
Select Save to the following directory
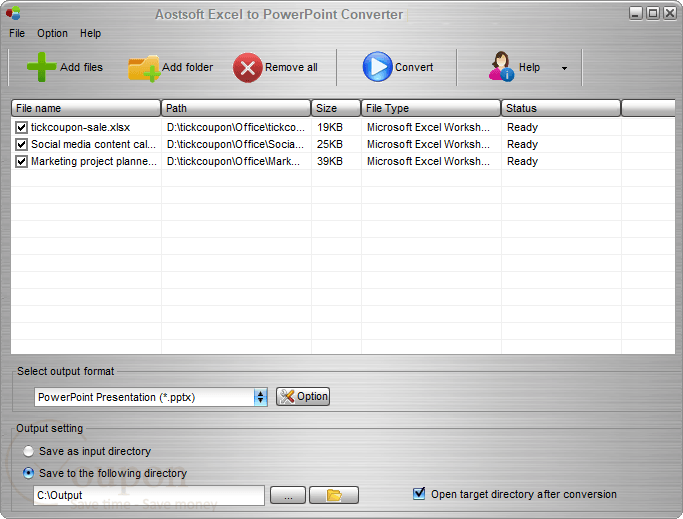[x=28, y=473]
